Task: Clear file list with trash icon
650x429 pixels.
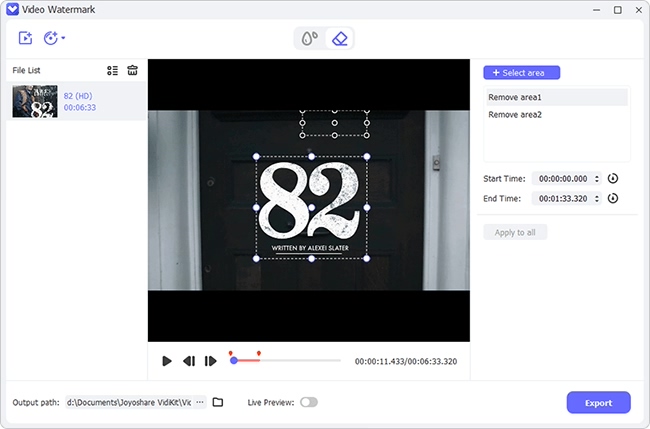Action: pos(132,70)
